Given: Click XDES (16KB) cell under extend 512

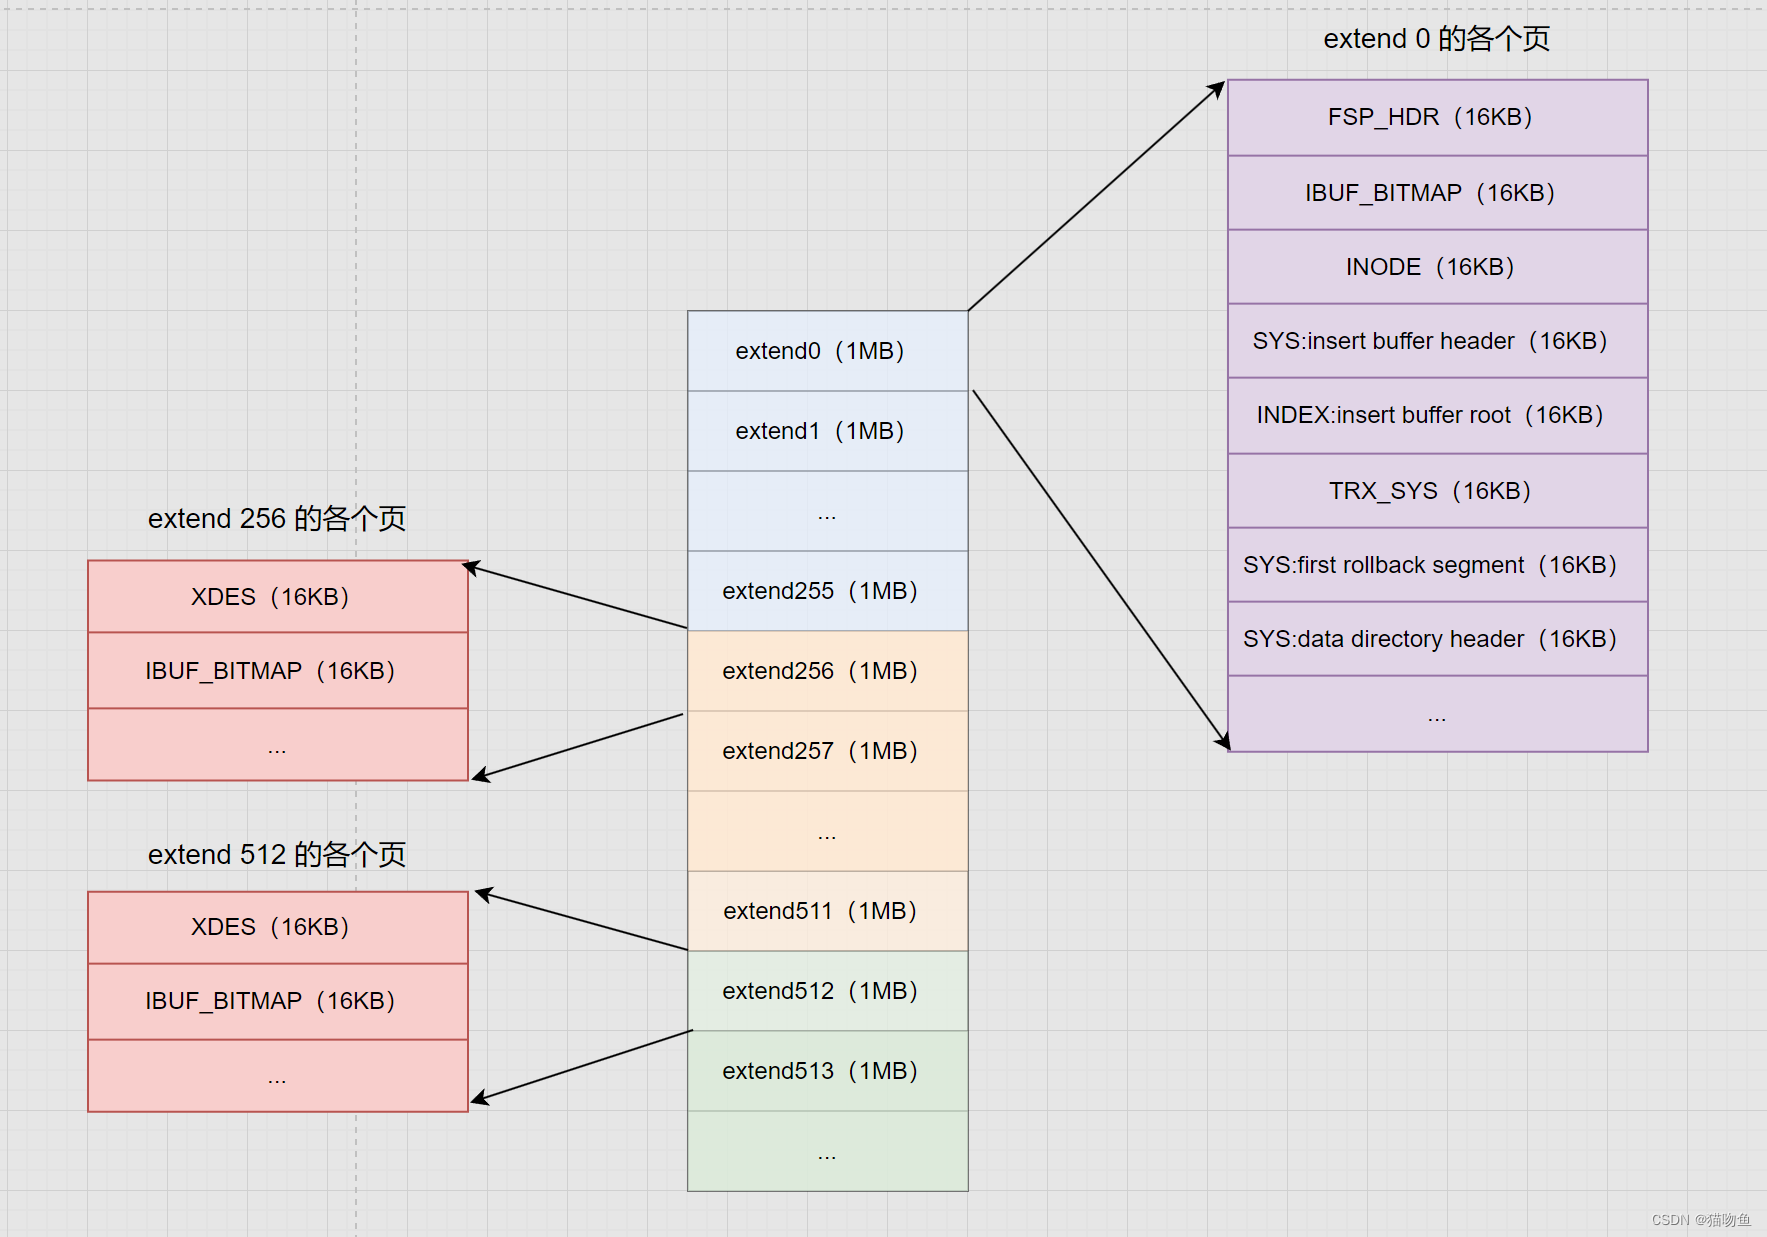Looking at the screenshot, I should tap(278, 928).
